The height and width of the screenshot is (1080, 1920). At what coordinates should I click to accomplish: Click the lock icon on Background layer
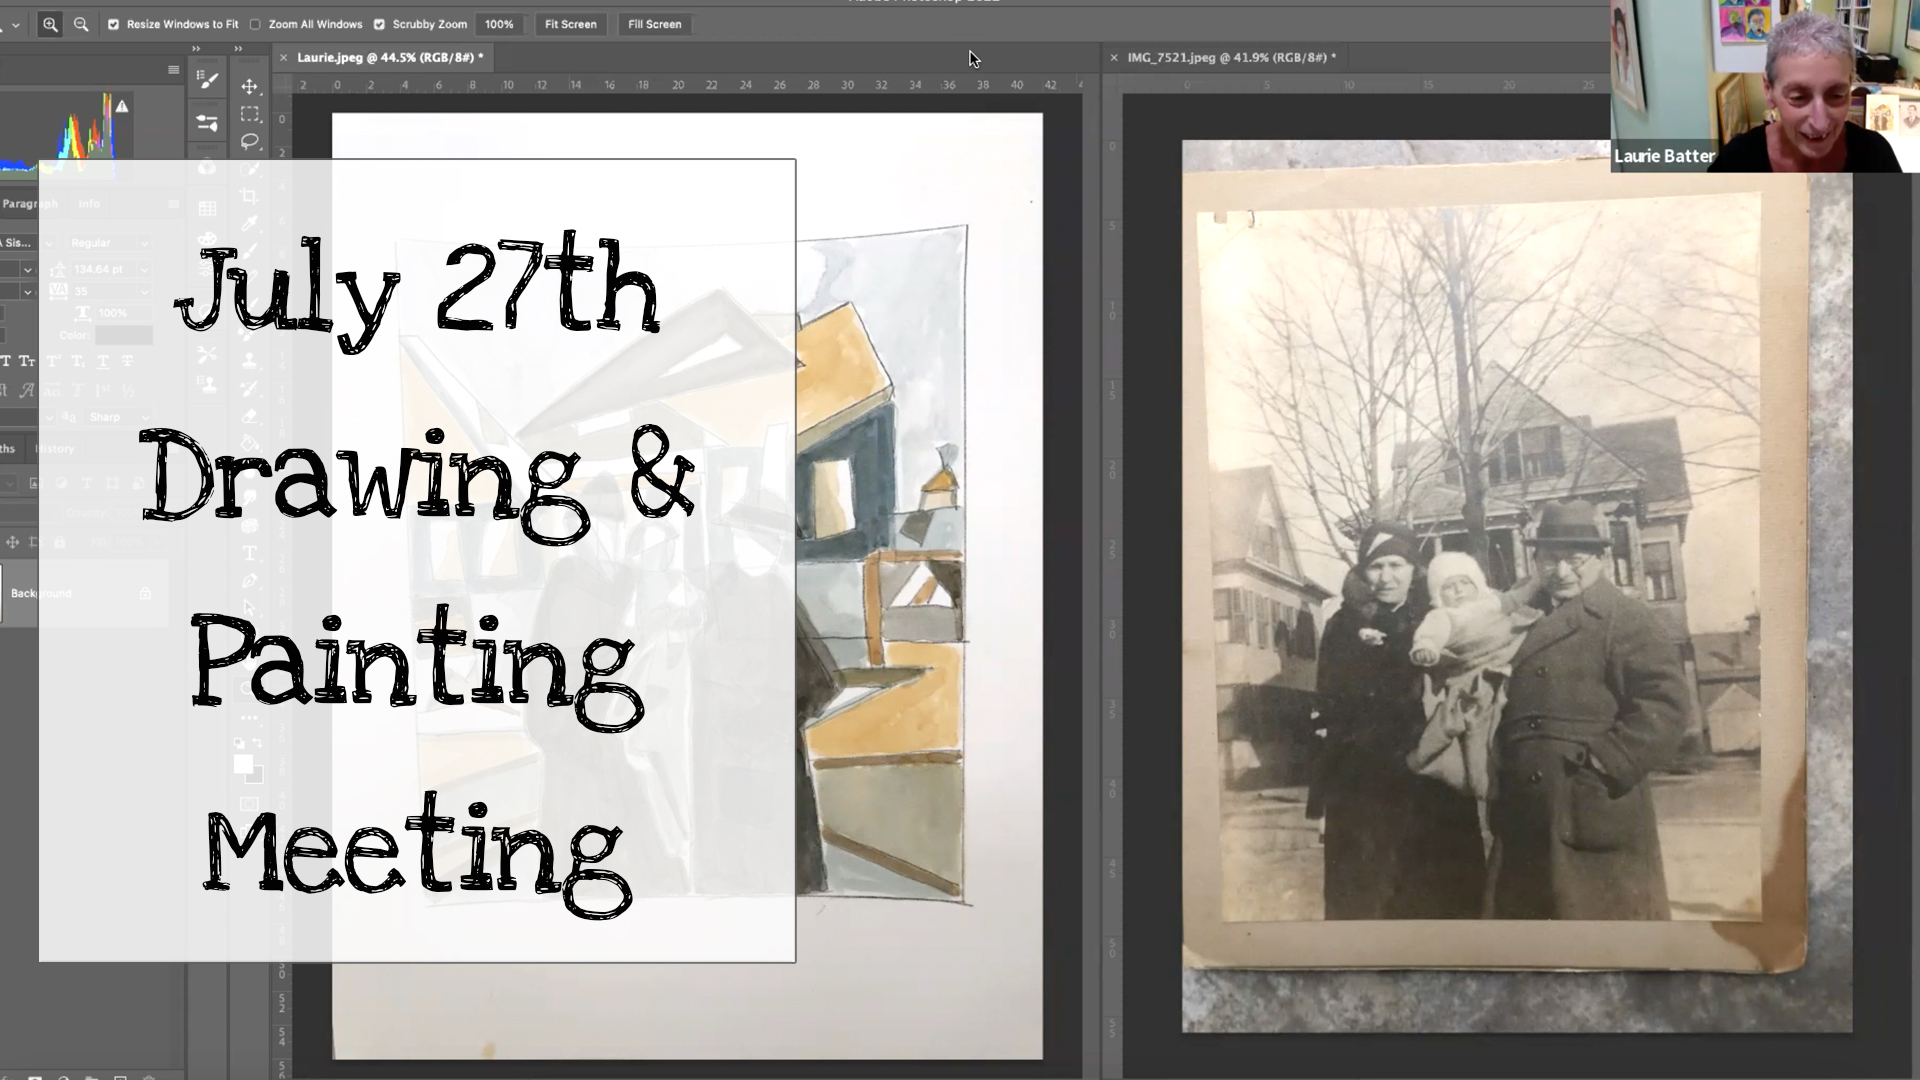(x=145, y=593)
